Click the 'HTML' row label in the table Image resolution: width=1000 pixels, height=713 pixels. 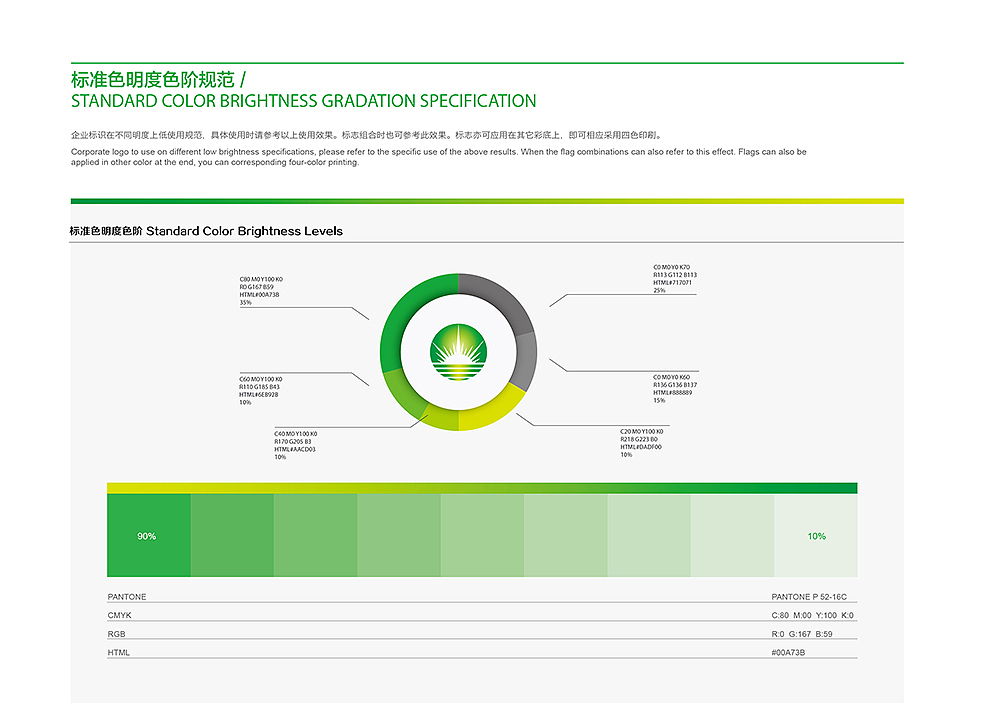coord(118,652)
